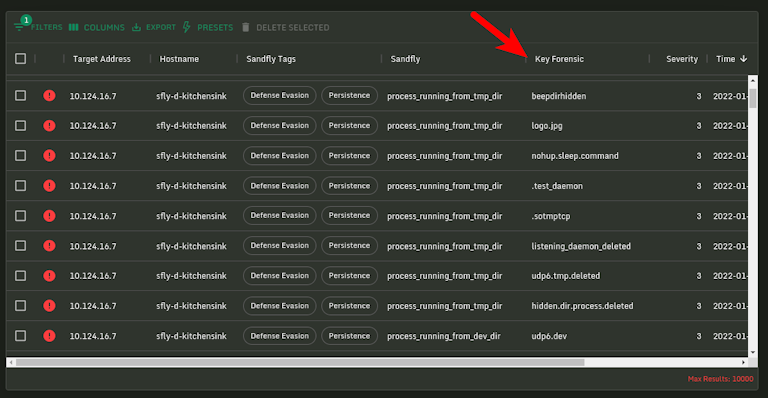Click red alert icon for logo.jpg row

pos(49,126)
